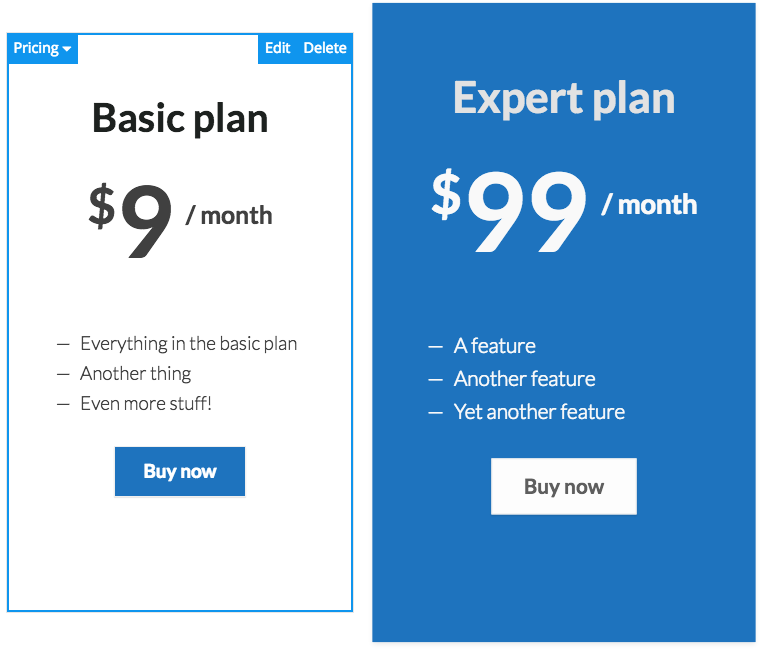Select the "Even more stuff!" list item
This screenshot has height=655, width=763.
point(146,404)
